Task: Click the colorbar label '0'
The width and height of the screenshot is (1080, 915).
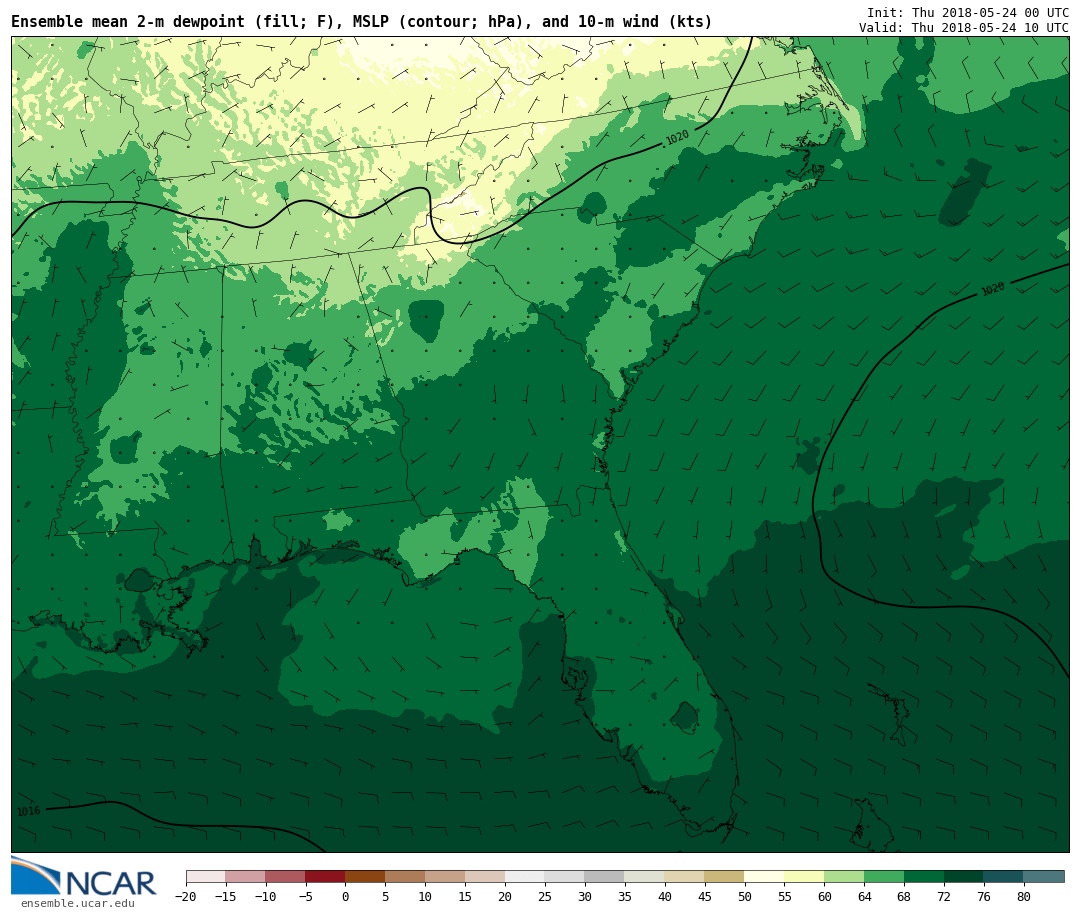Action: [346, 896]
